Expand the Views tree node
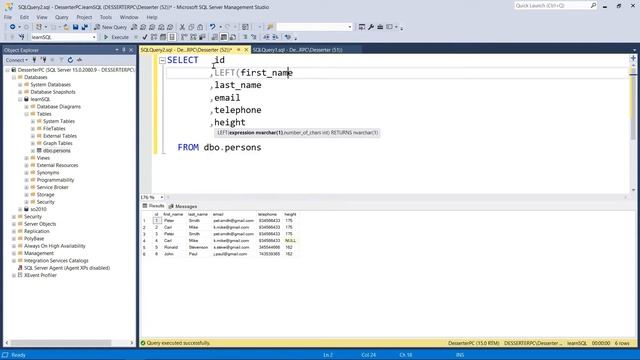The width and height of the screenshot is (640, 360). pyautogui.click(x=27, y=158)
